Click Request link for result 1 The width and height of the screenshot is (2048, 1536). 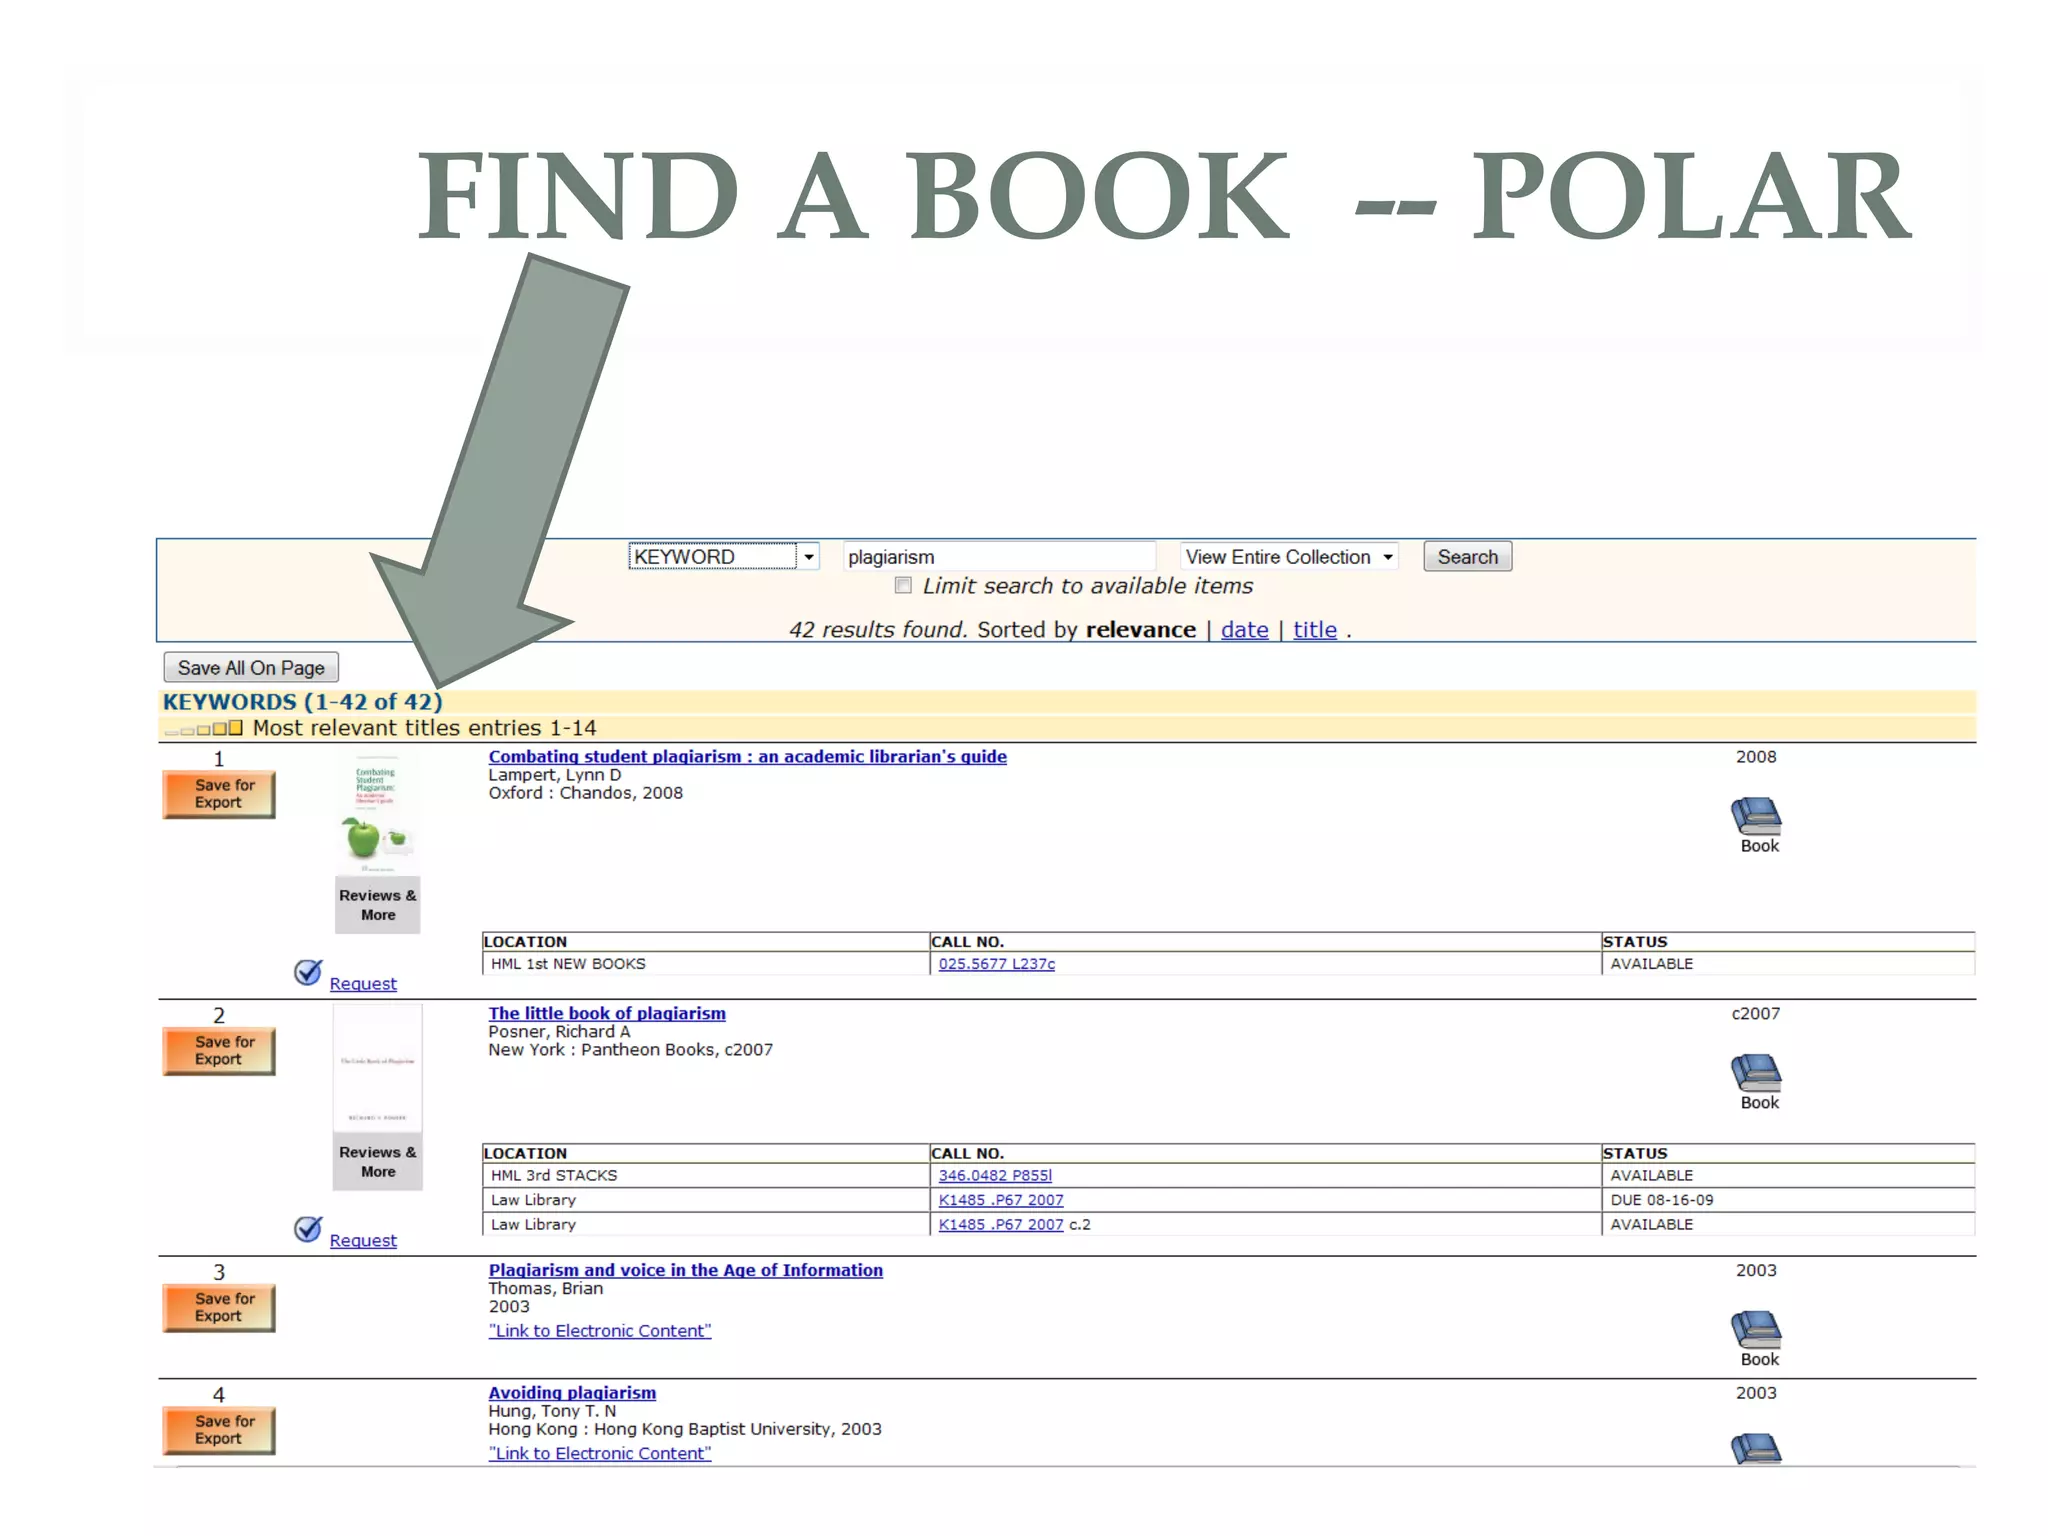point(363,984)
